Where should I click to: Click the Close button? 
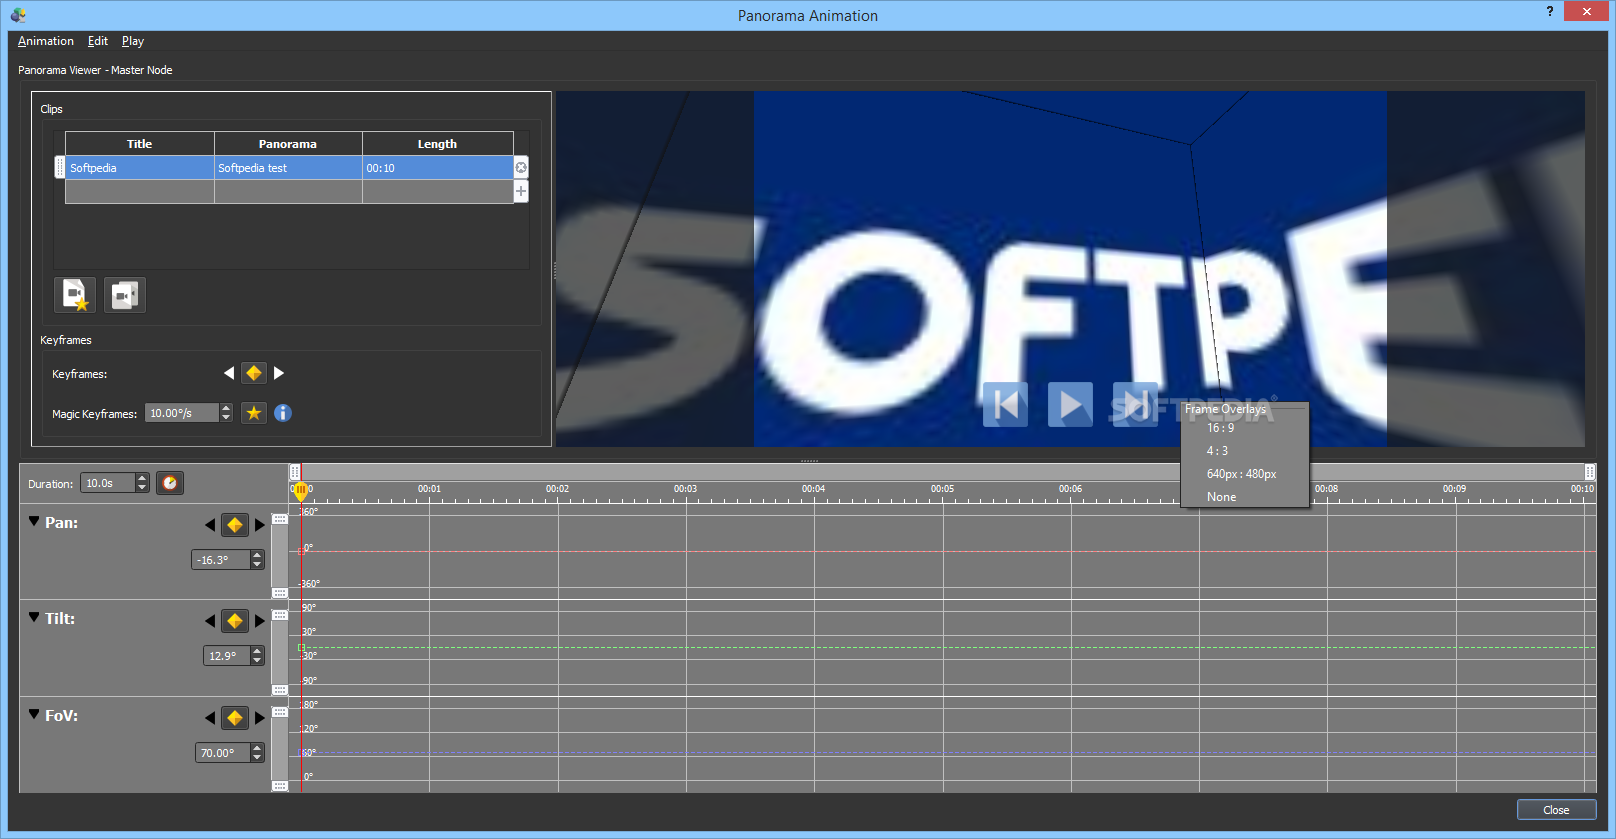point(1556,810)
